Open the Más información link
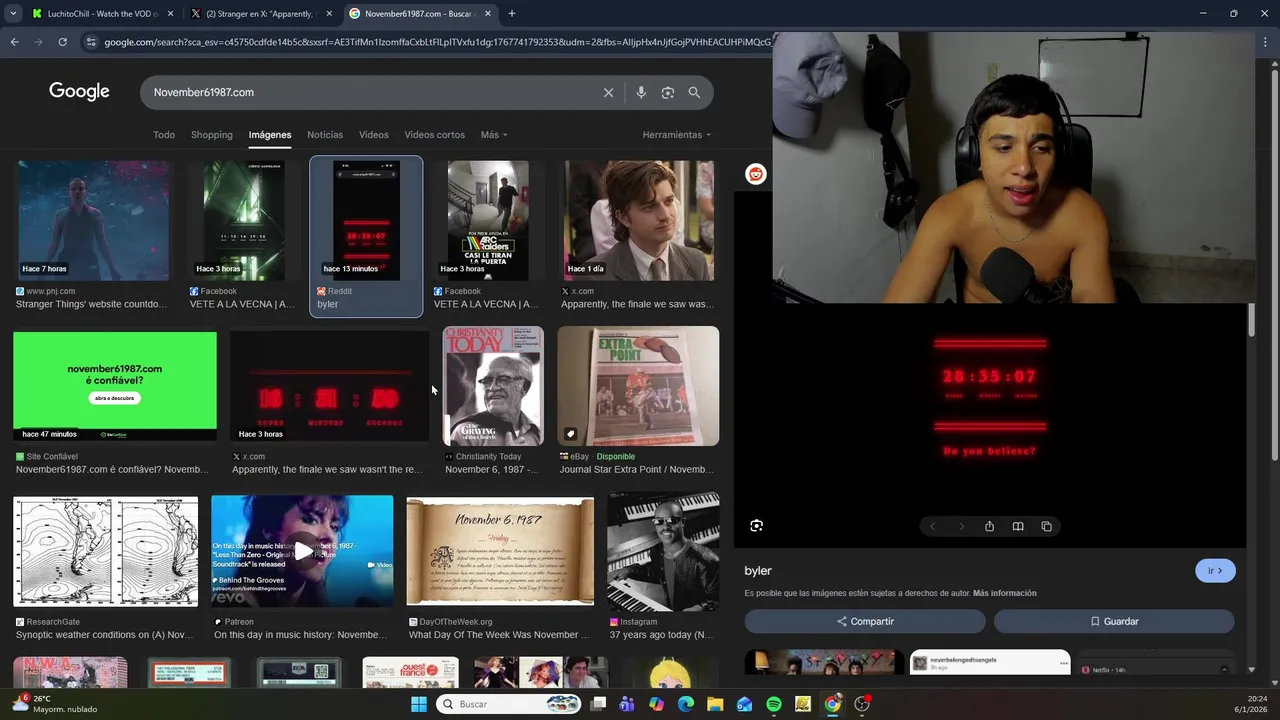 (1004, 593)
